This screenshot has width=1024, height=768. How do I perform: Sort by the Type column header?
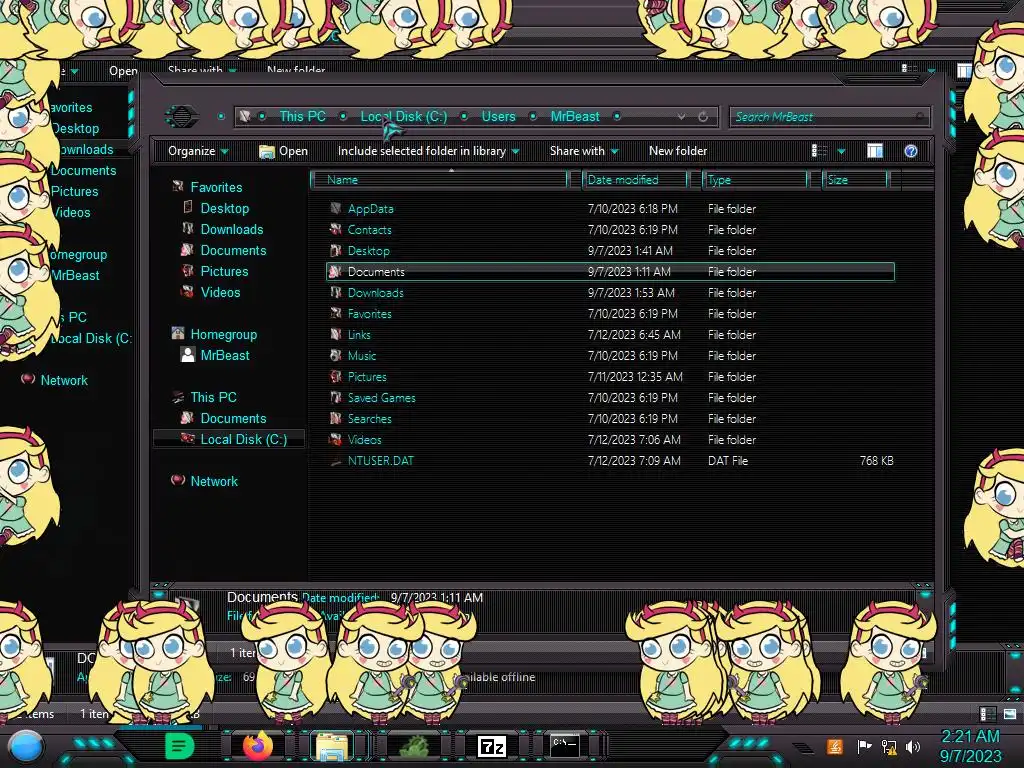click(x=756, y=180)
